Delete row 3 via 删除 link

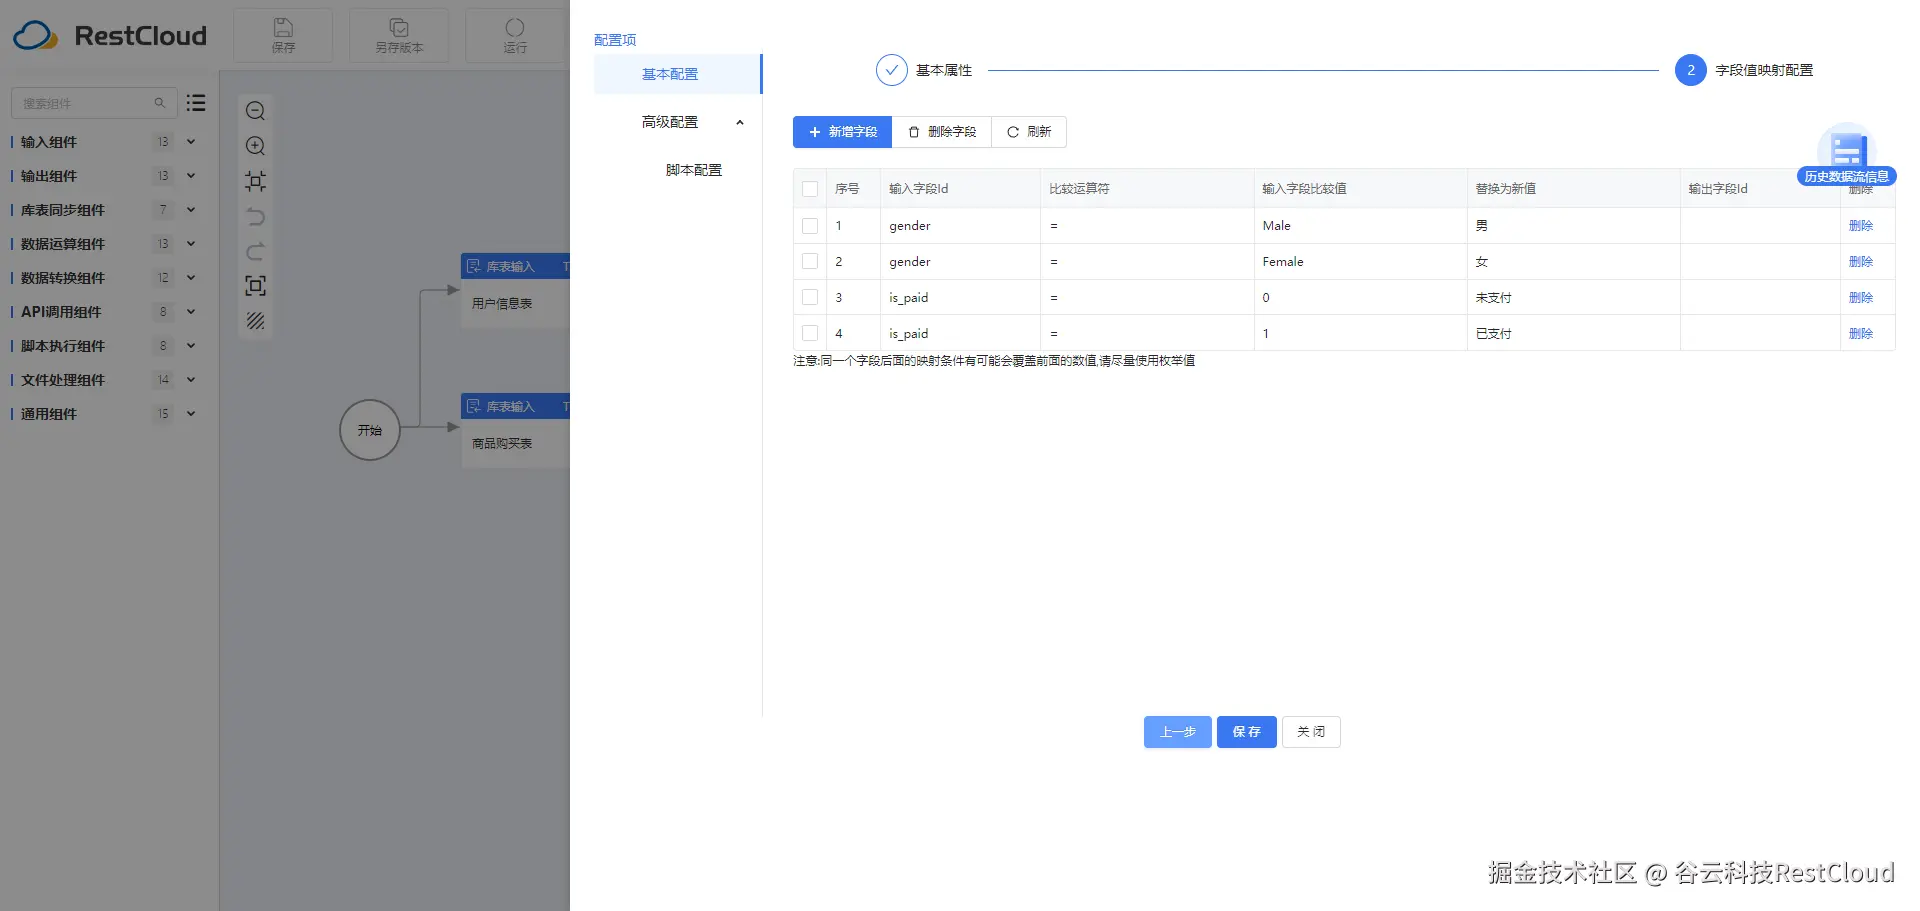click(x=1861, y=298)
